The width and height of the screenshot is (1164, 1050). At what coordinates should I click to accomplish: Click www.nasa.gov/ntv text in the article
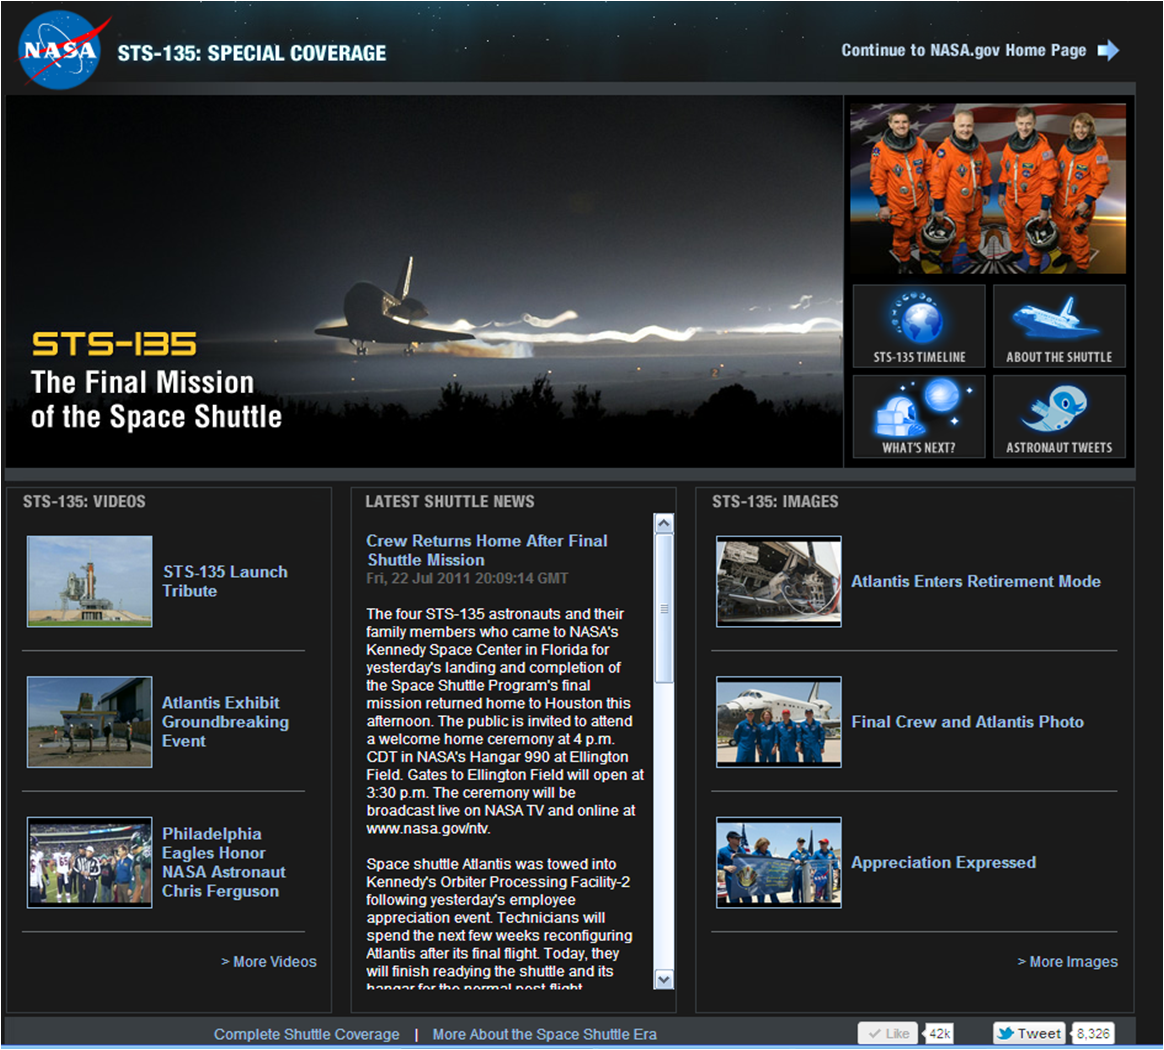pyautogui.click(x=428, y=829)
